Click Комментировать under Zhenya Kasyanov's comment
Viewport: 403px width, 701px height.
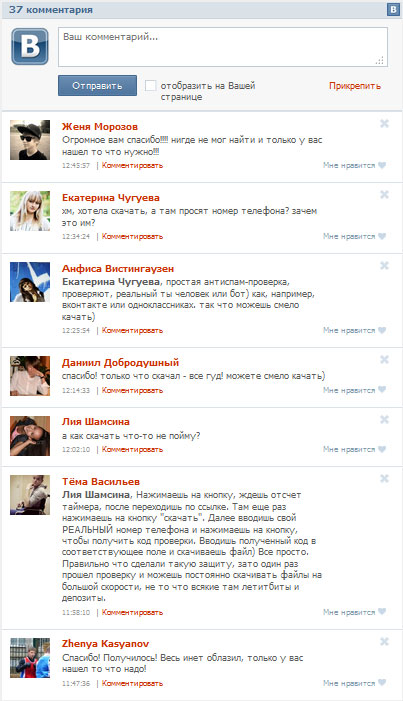pos(132,683)
